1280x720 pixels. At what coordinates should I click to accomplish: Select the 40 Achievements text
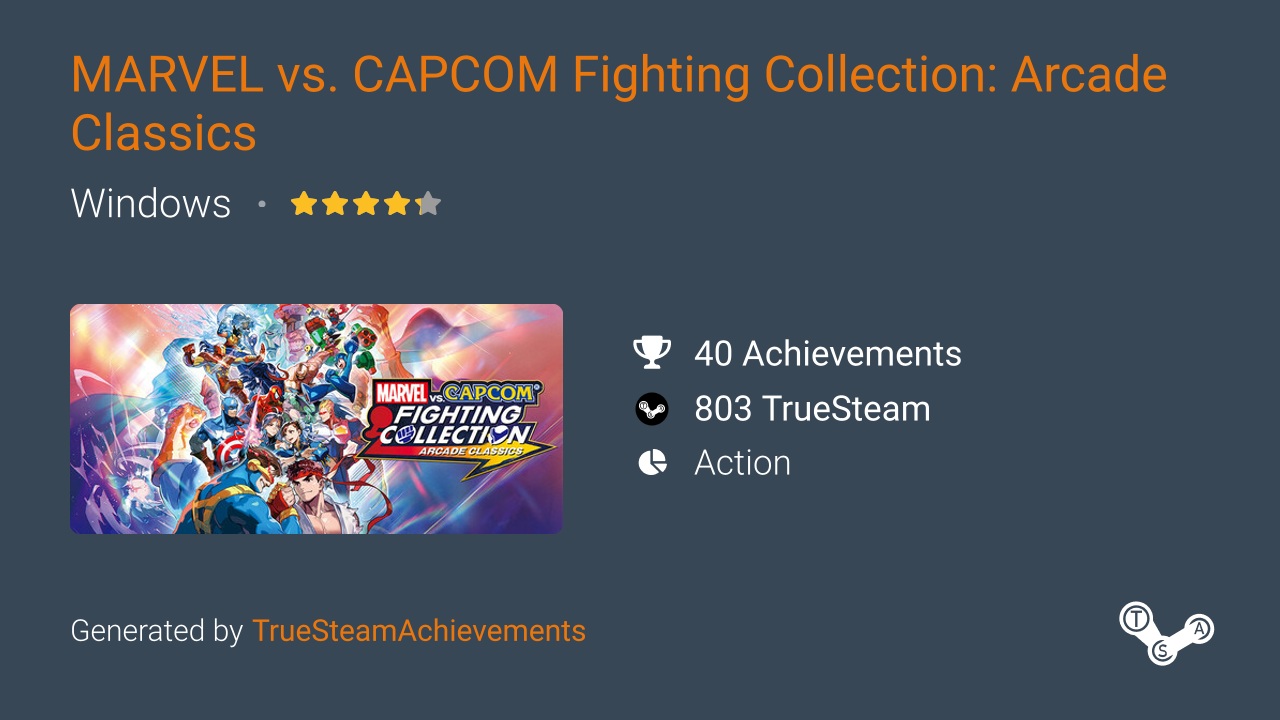pos(828,353)
